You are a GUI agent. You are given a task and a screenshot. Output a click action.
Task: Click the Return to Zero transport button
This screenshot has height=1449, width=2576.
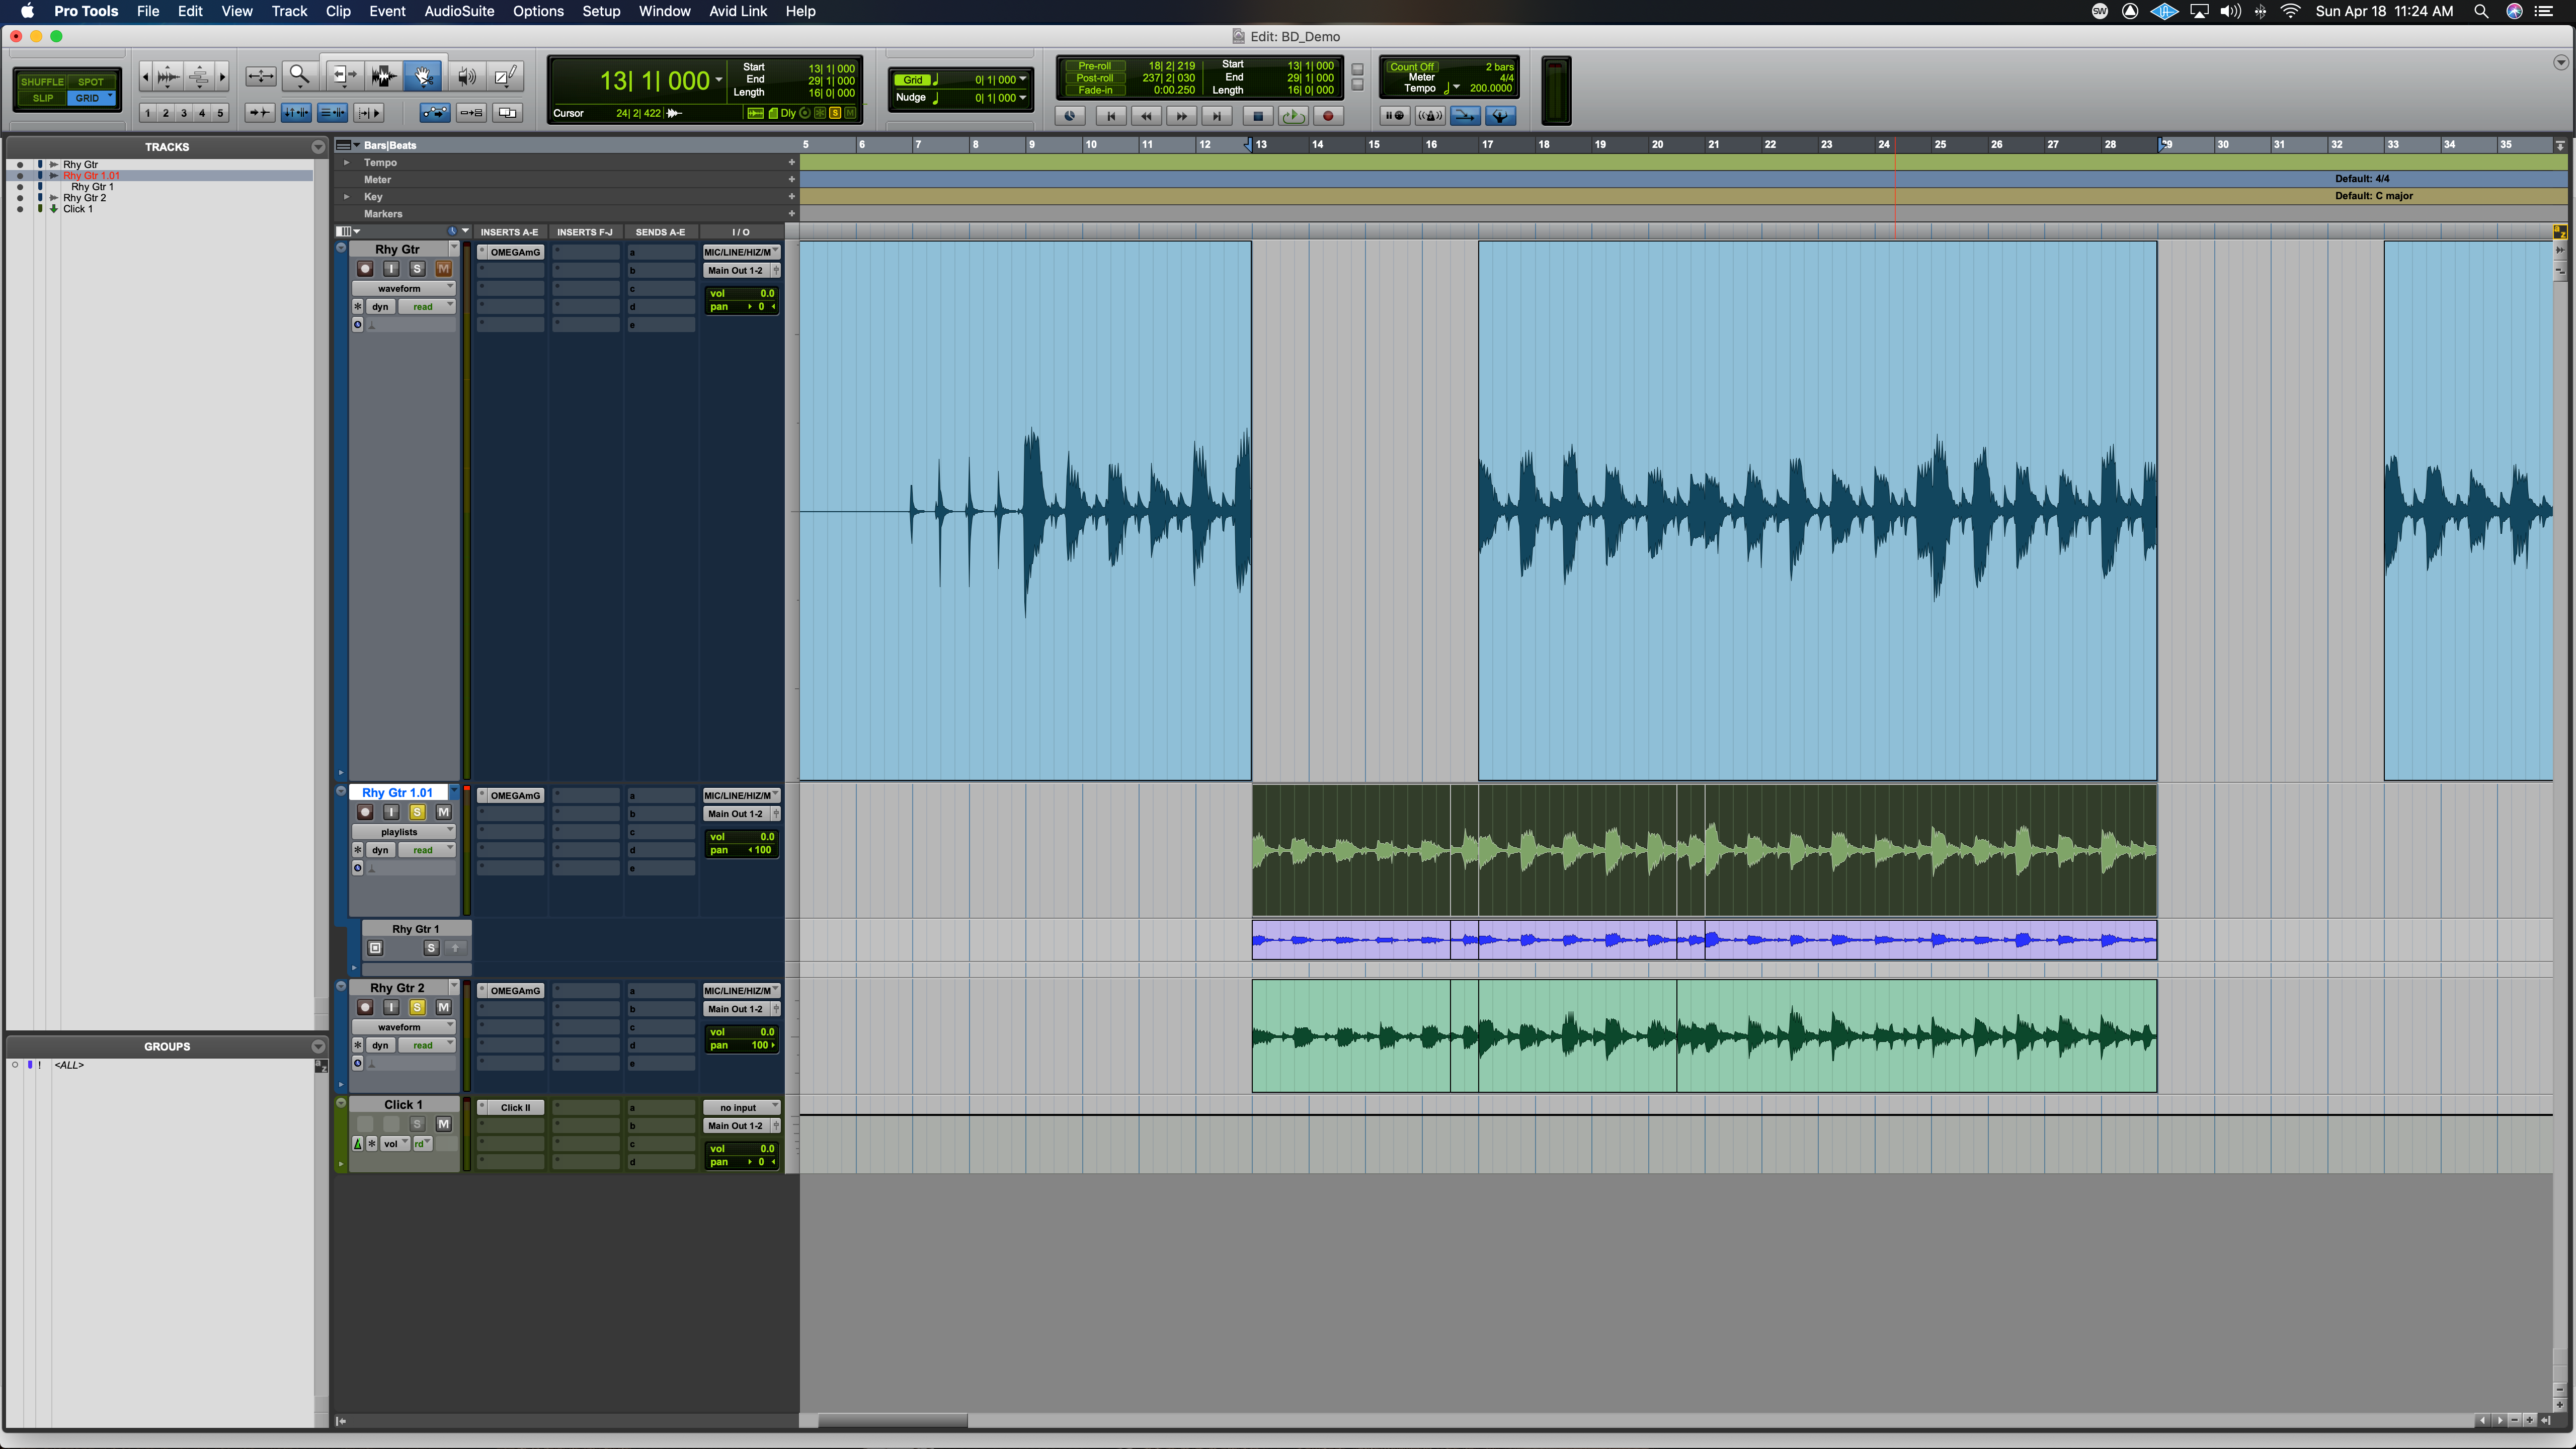[x=1110, y=116]
